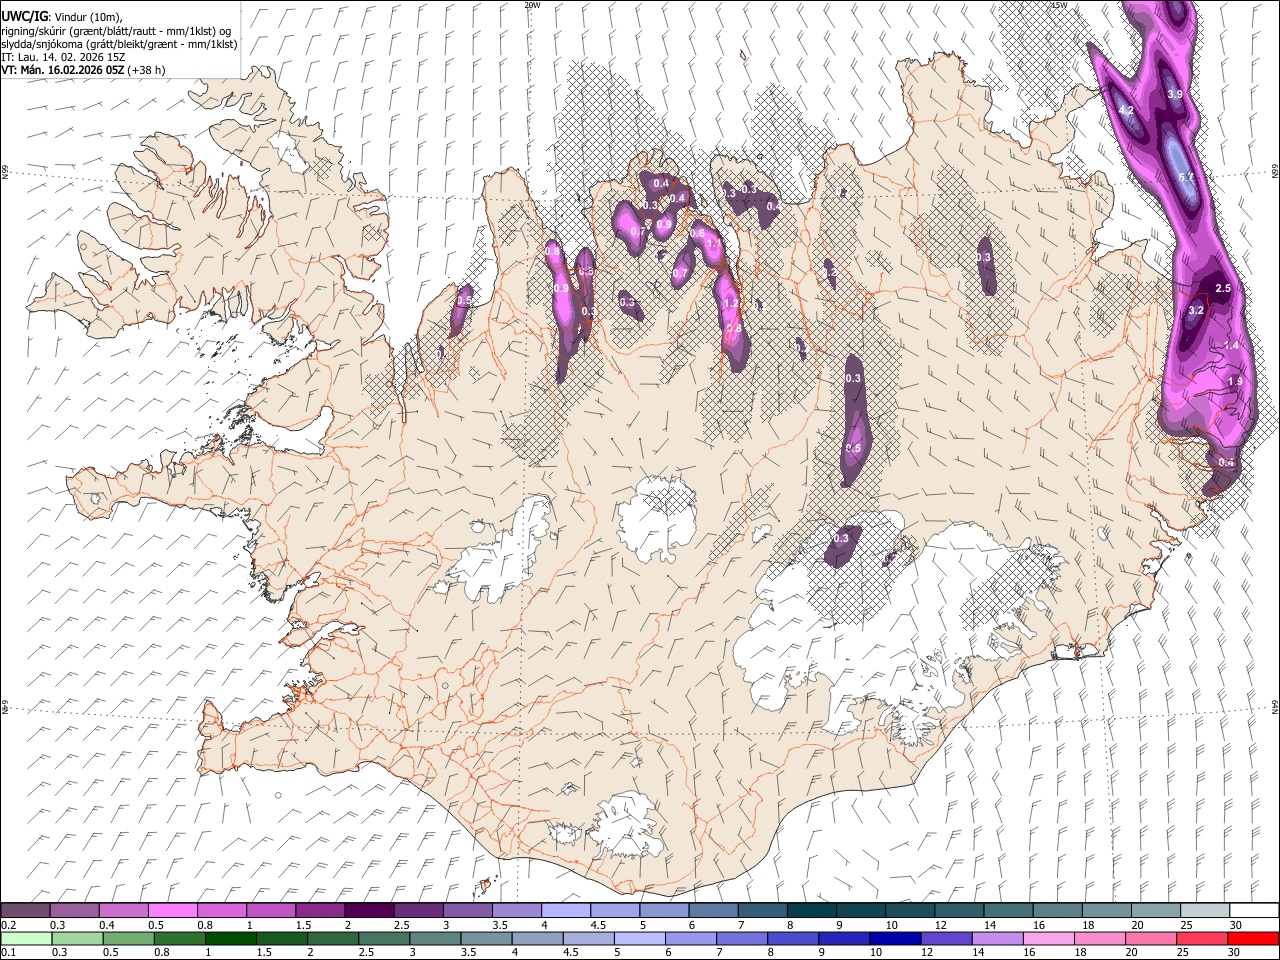Select the red lower swatch between 25 and 30
Screen dimensions: 1280x960
(x=1200, y=938)
